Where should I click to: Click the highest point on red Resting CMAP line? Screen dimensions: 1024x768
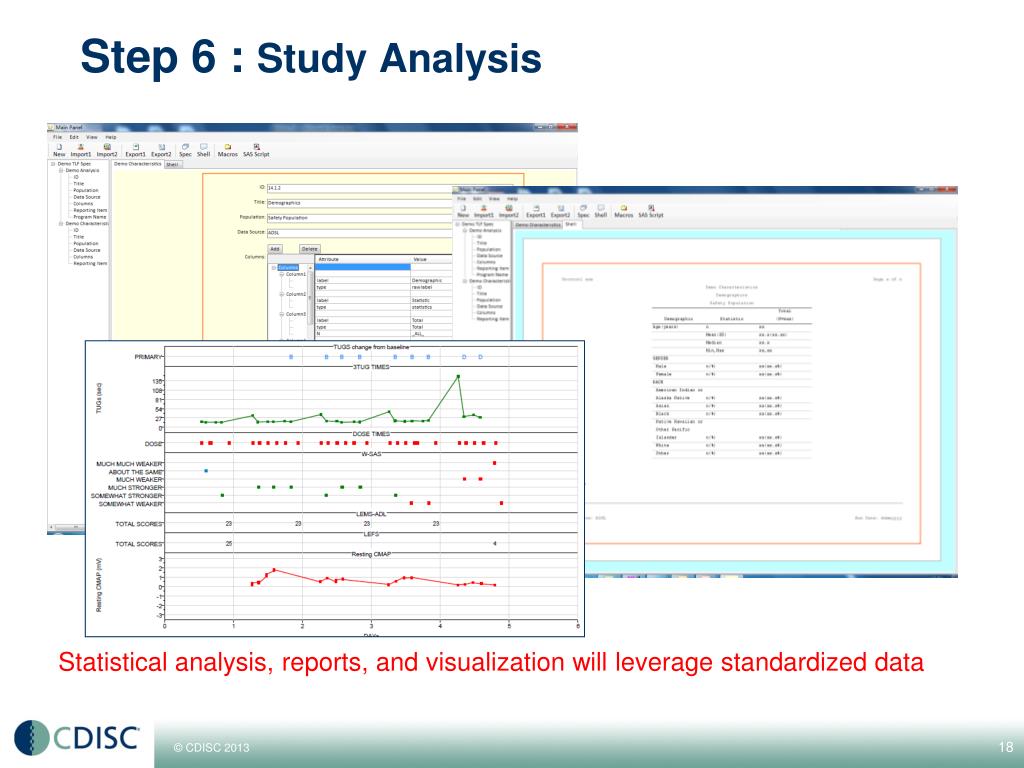pos(274,570)
